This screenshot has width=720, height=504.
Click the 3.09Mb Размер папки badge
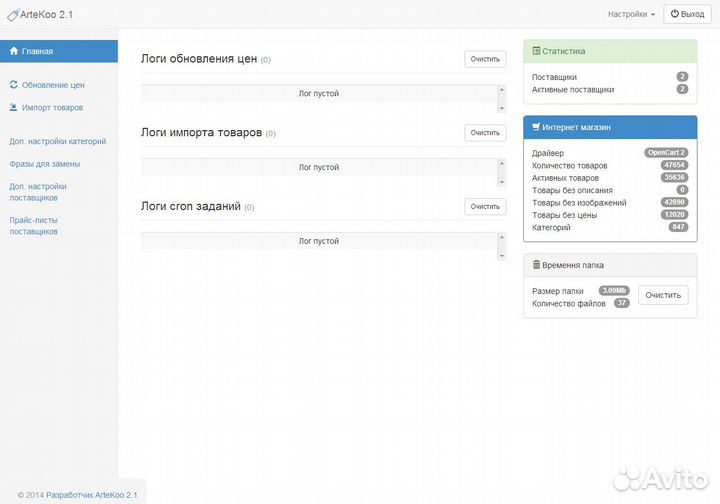pyautogui.click(x=614, y=291)
